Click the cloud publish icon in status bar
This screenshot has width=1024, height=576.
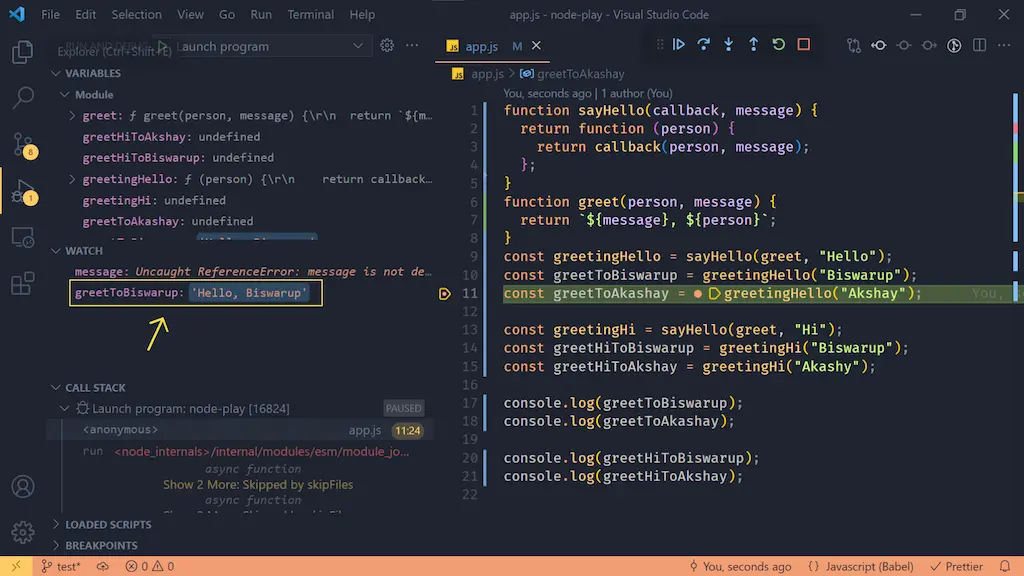point(103,566)
